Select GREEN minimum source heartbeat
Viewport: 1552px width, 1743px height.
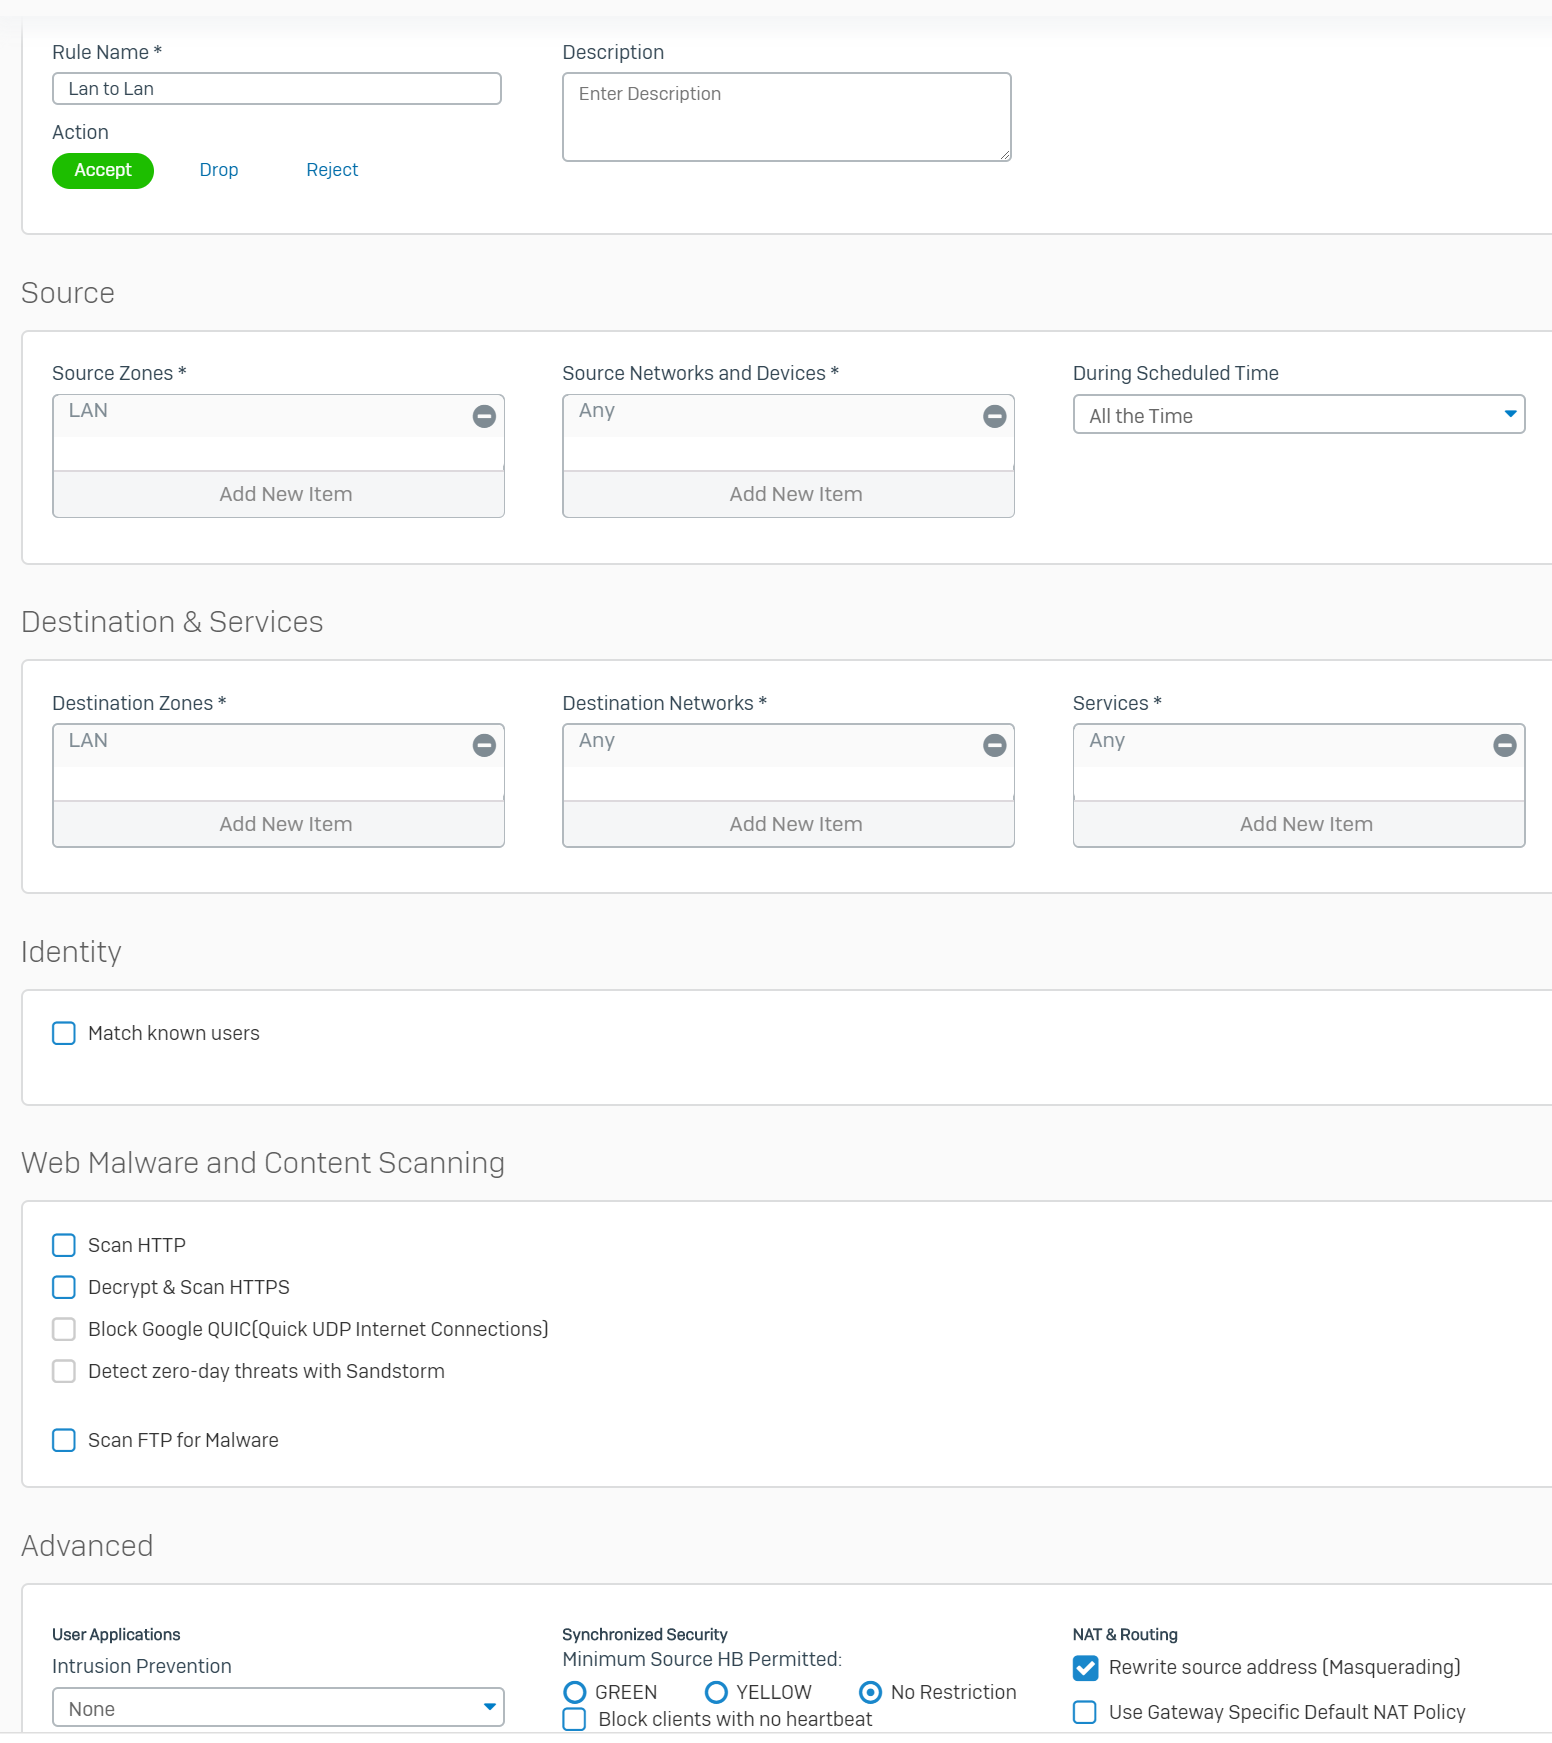[575, 1692]
